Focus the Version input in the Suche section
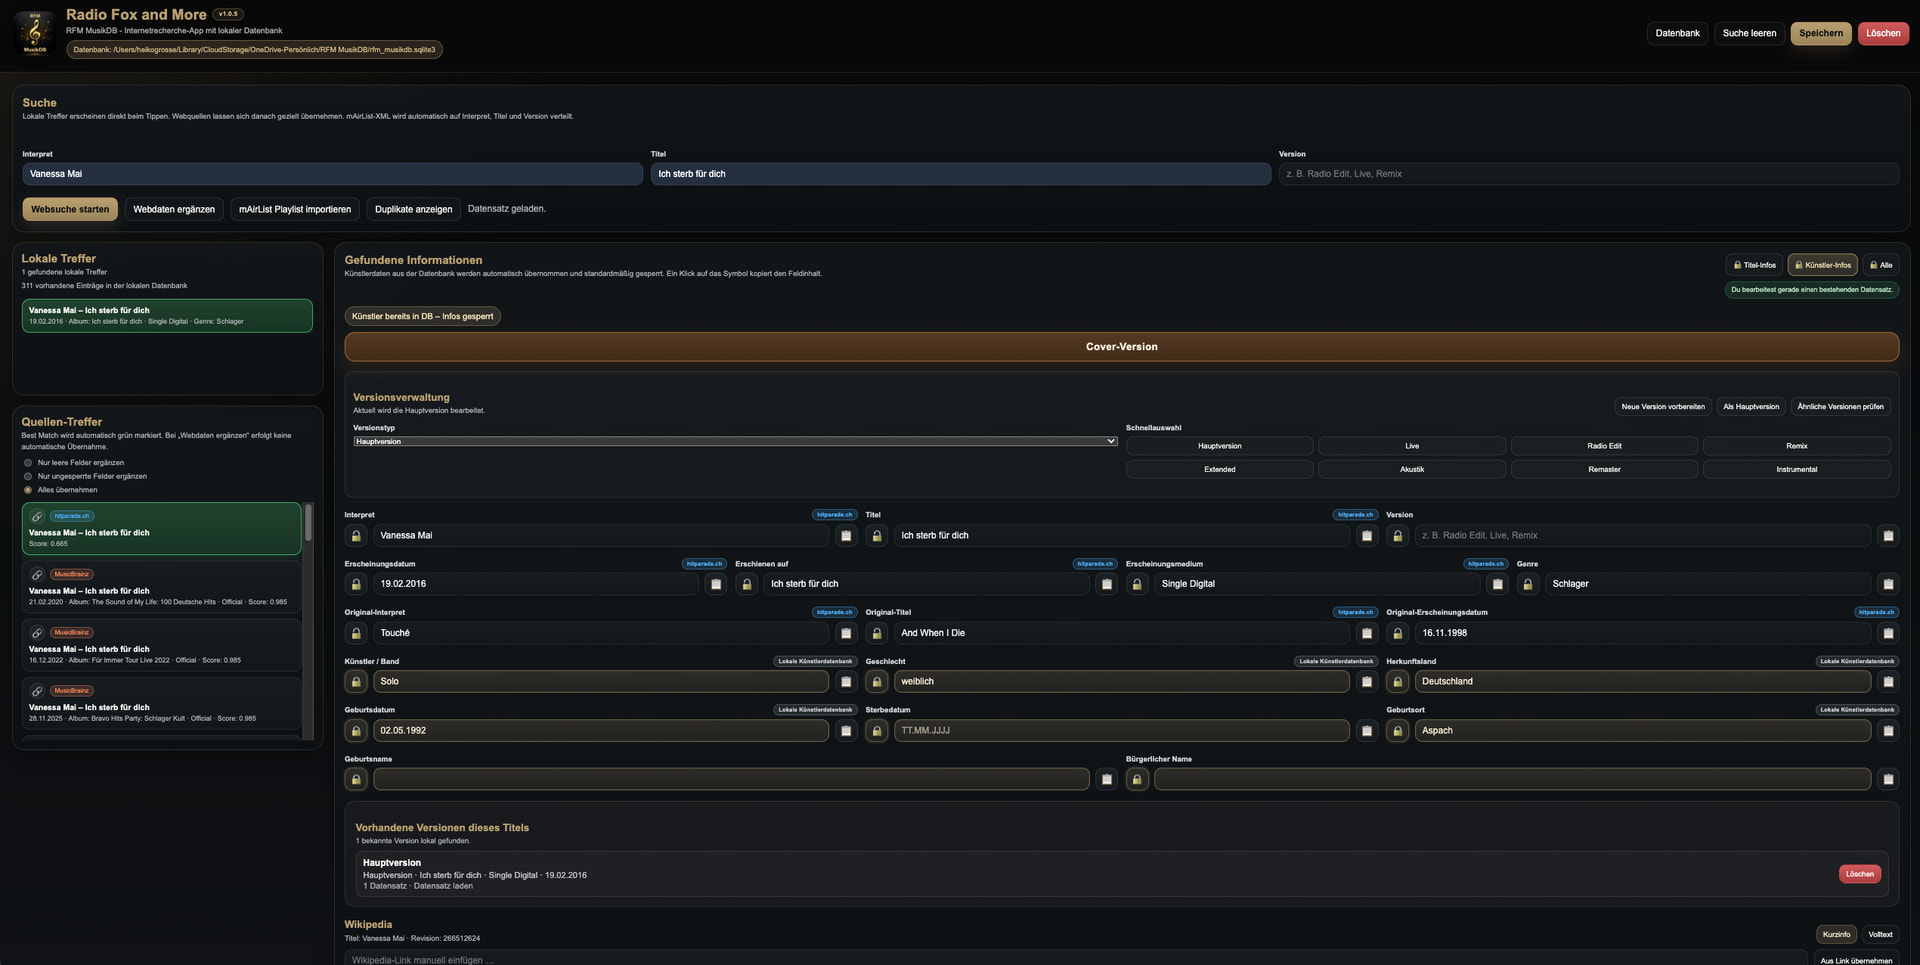 [1588, 174]
